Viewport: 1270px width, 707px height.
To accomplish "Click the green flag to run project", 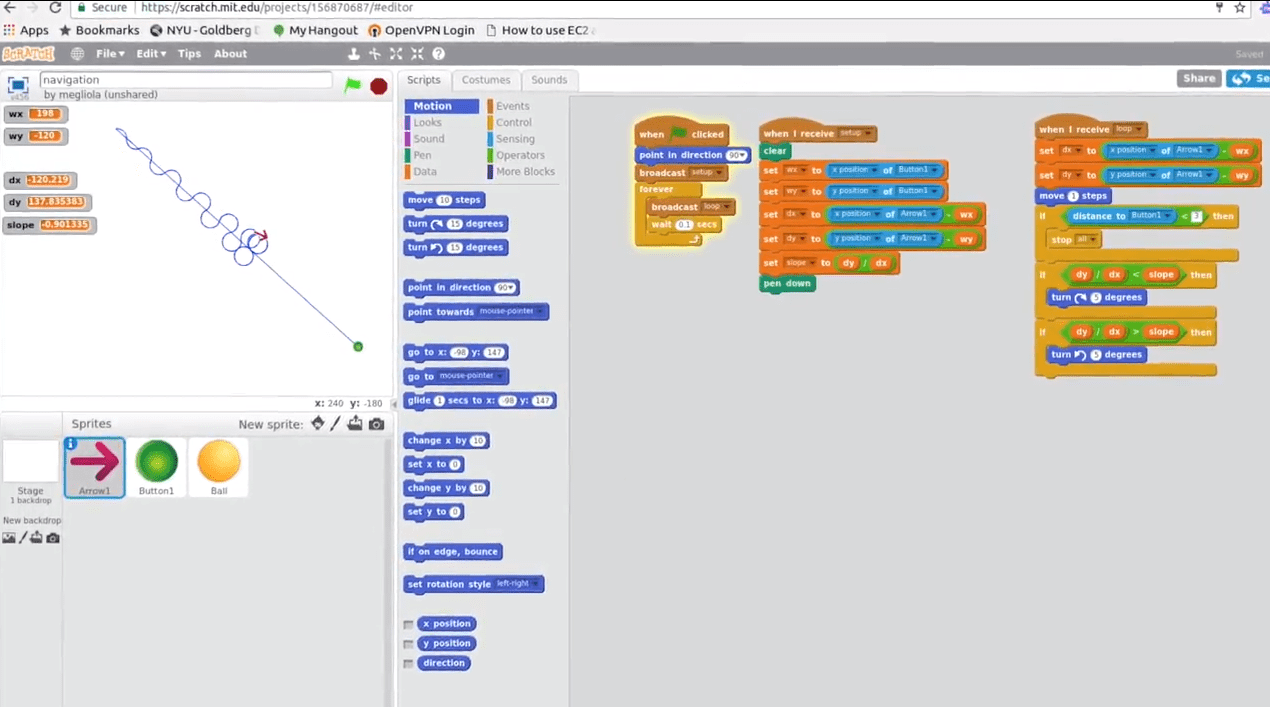I will (352, 86).
